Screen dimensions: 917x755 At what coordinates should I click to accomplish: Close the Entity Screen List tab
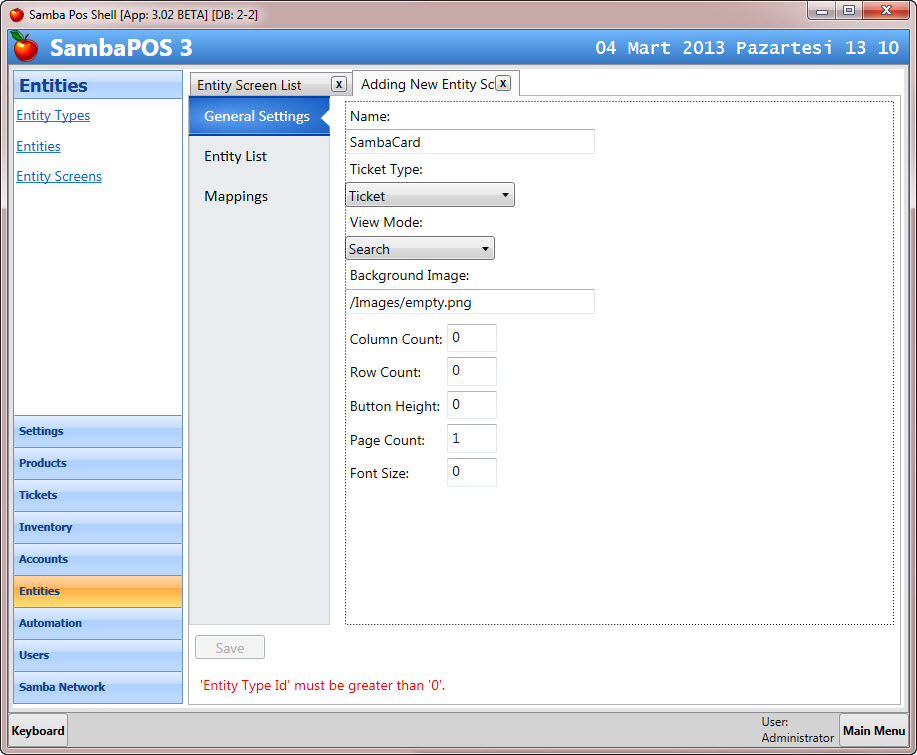point(339,84)
